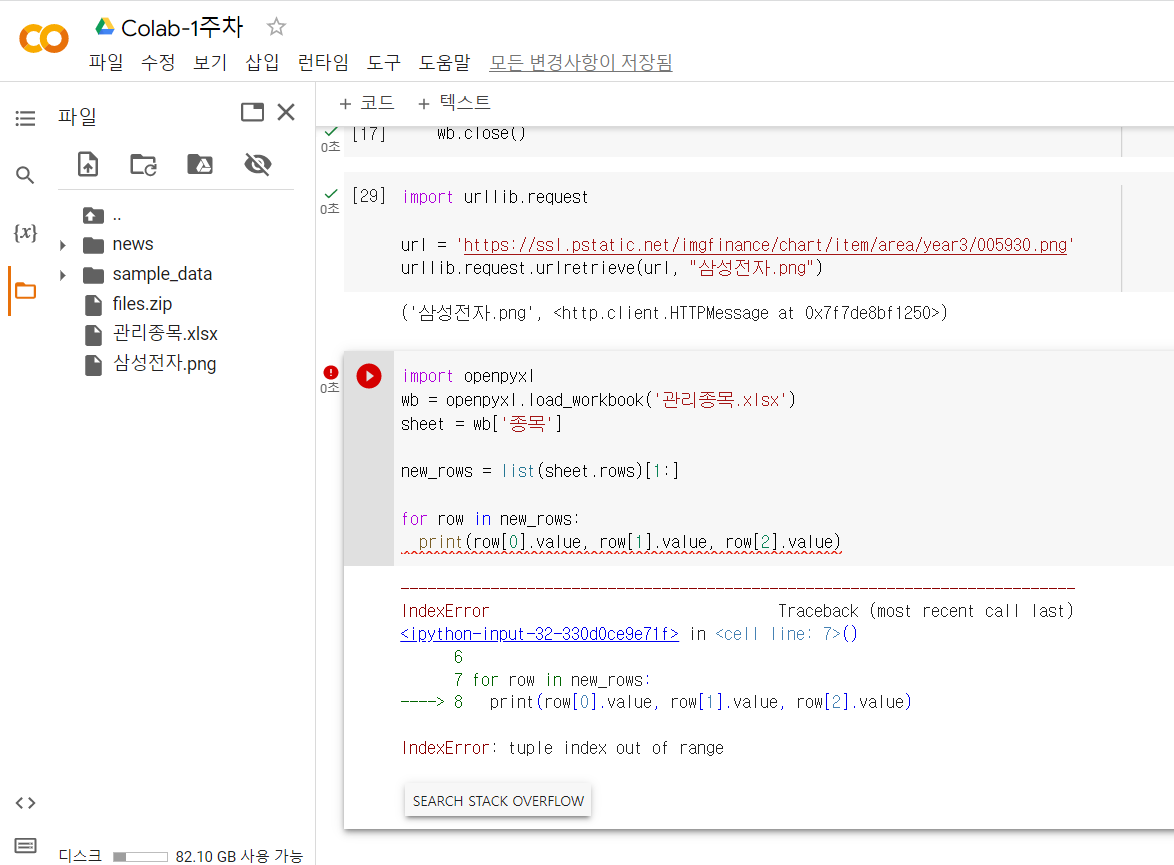Open the file pane in a new window
This screenshot has height=865, width=1174.
[252, 112]
